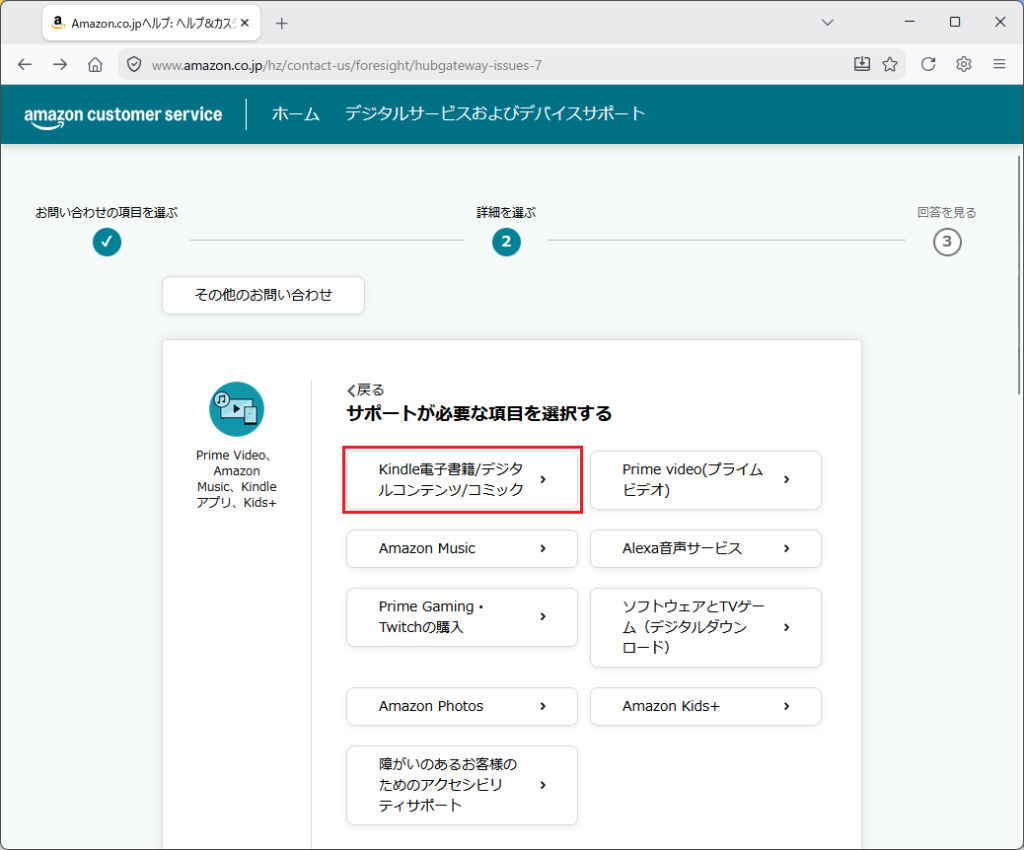The width and height of the screenshot is (1024, 850).
Task: Click その他のお問い合わせ button
Action: pos(263,295)
